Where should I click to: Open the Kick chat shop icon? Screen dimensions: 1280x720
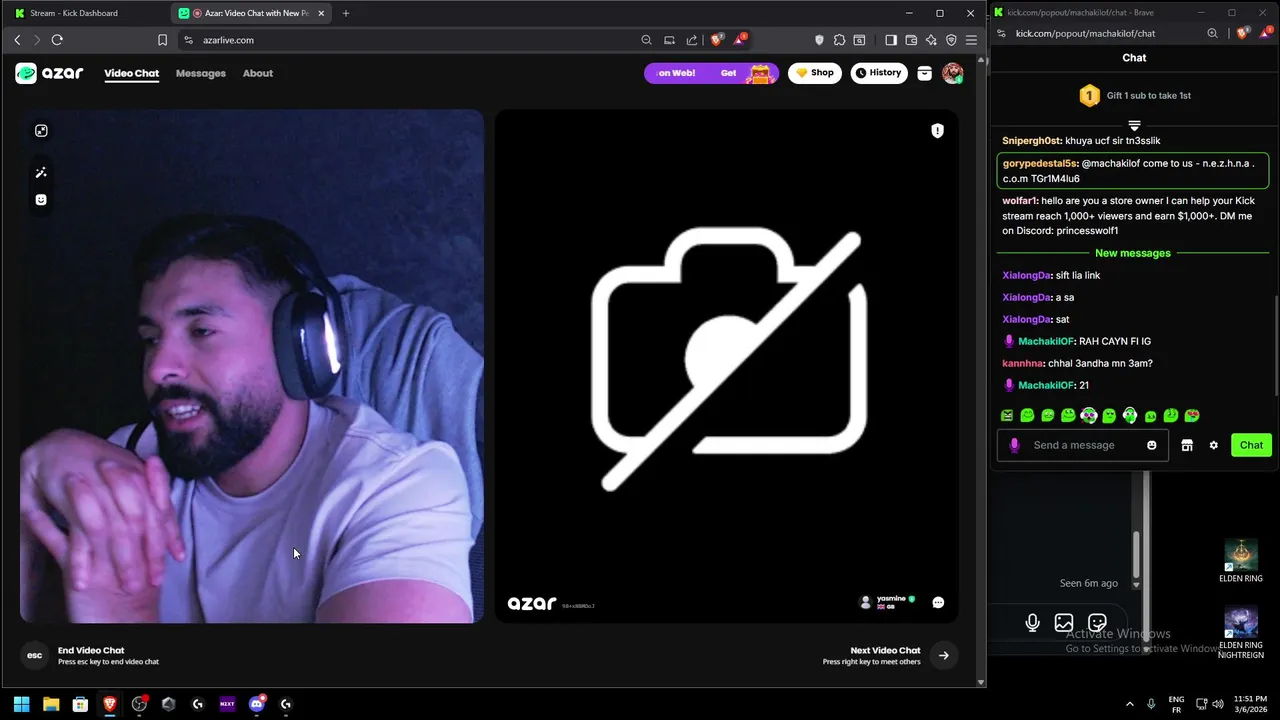tap(1187, 445)
